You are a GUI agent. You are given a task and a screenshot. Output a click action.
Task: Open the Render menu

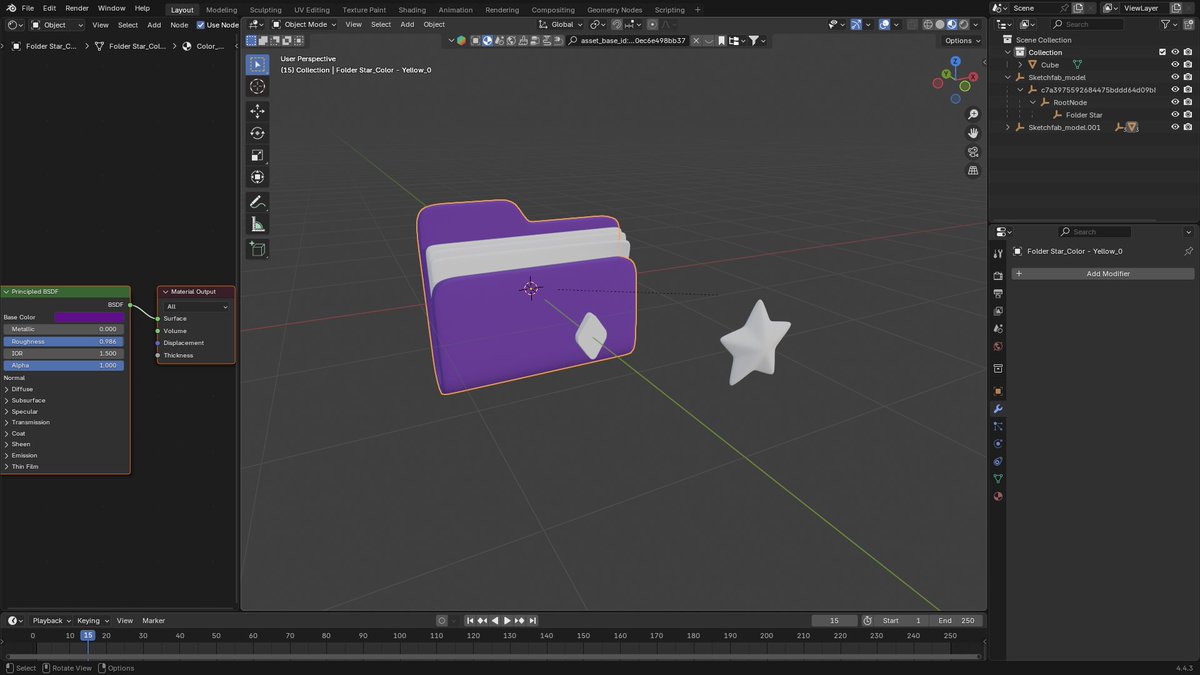77,8
